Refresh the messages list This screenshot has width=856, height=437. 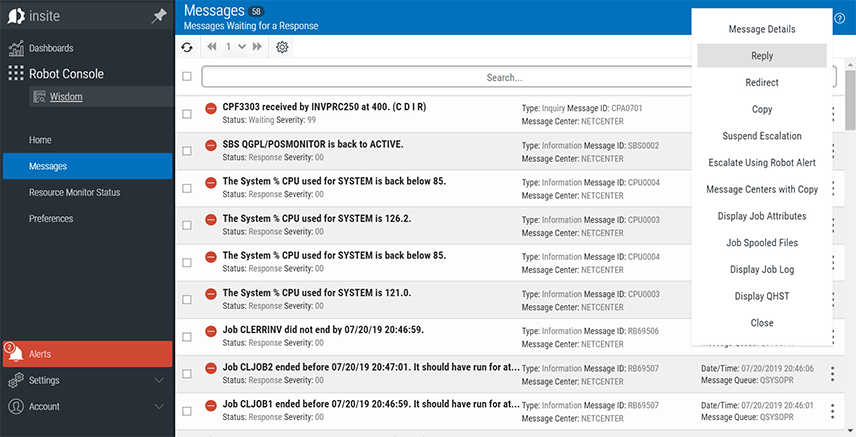pos(187,47)
